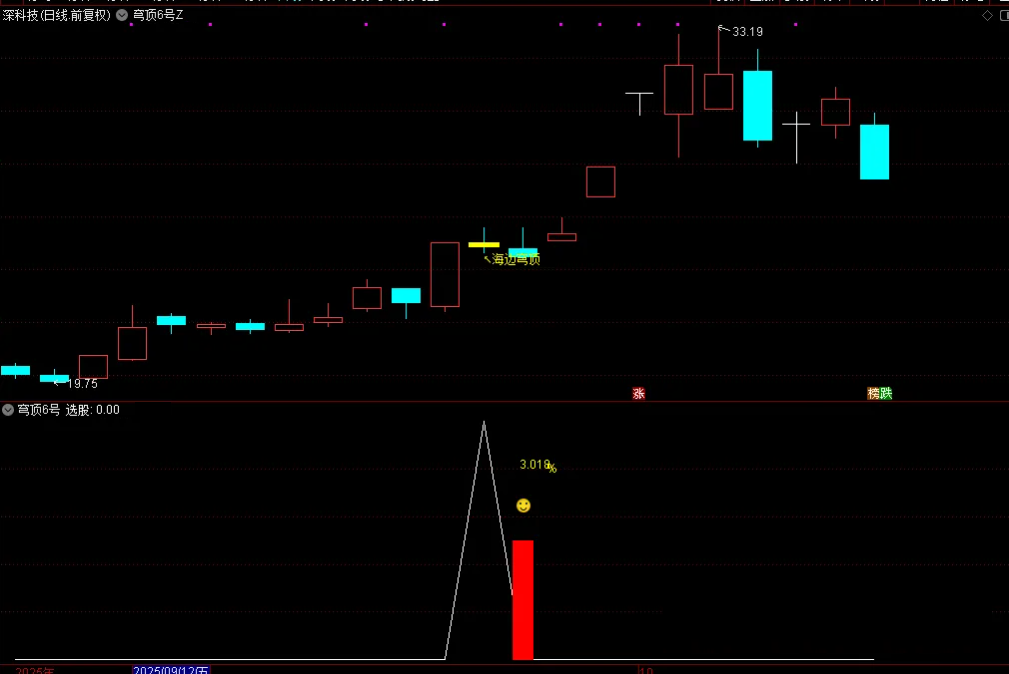The height and width of the screenshot is (674, 1009).
Task: Click the 深科技 stock title label
Action: tap(56, 15)
